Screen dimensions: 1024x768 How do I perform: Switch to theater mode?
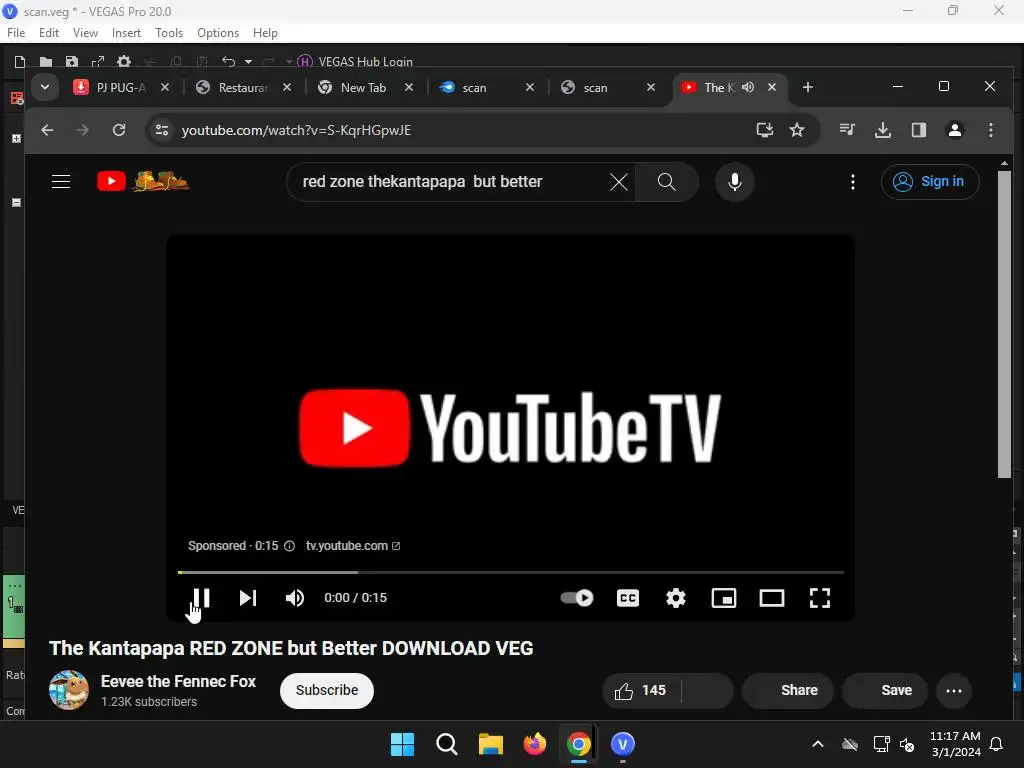pyautogui.click(x=771, y=598)
